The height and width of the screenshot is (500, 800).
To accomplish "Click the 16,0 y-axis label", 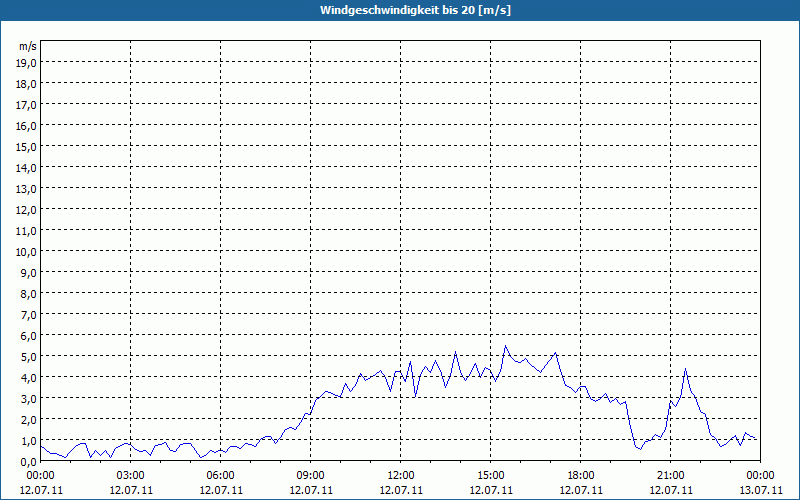I will 27,126.
